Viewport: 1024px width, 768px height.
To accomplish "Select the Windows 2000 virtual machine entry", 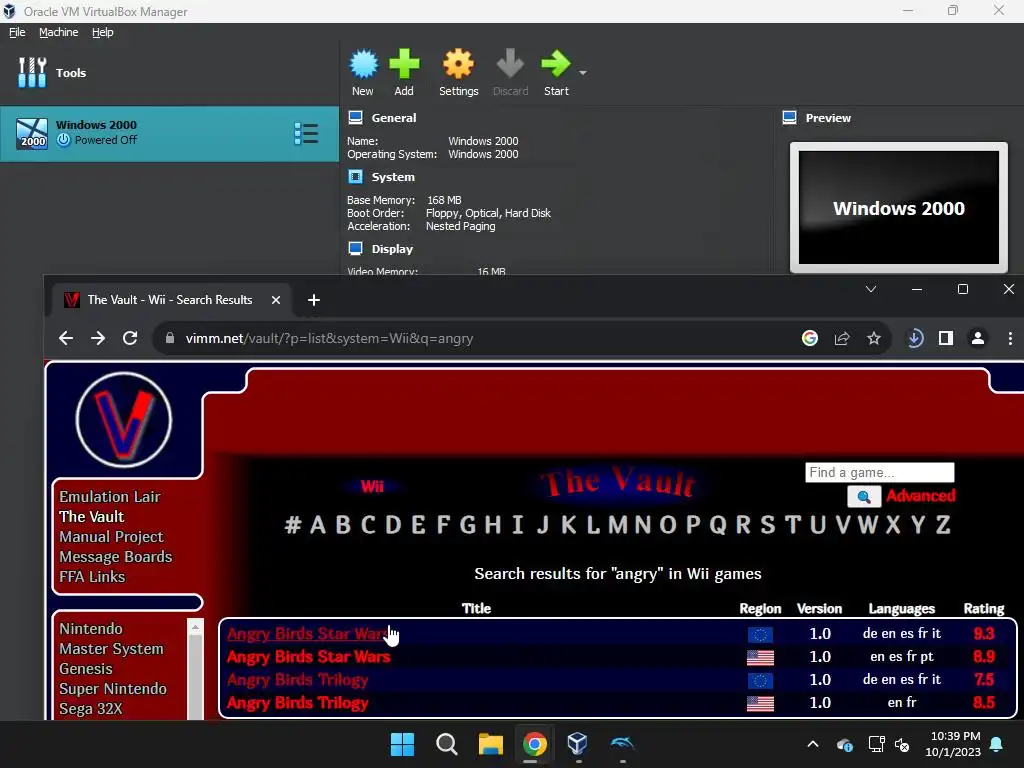I will 169,133.
